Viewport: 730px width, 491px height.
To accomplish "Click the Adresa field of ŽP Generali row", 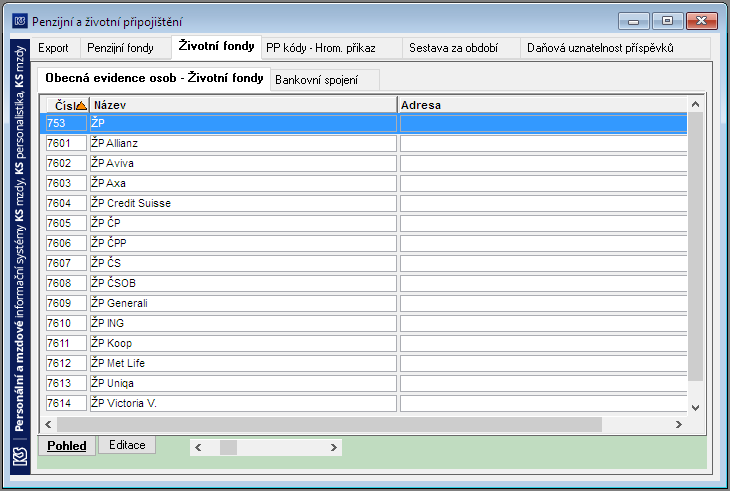I will pos(543,303).
